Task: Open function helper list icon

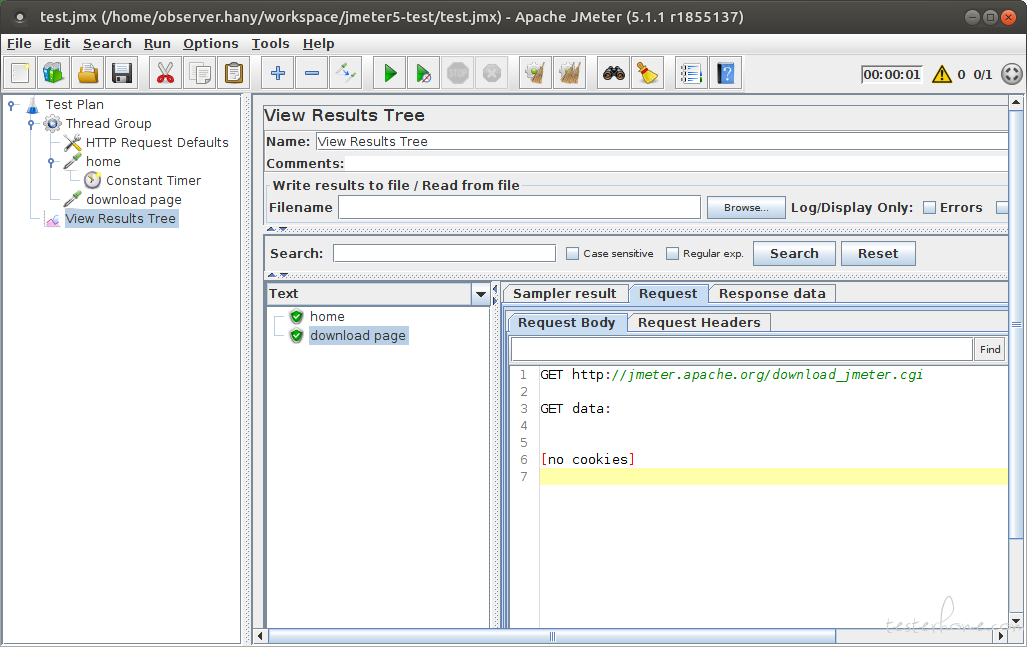Action: click(691, 73)
